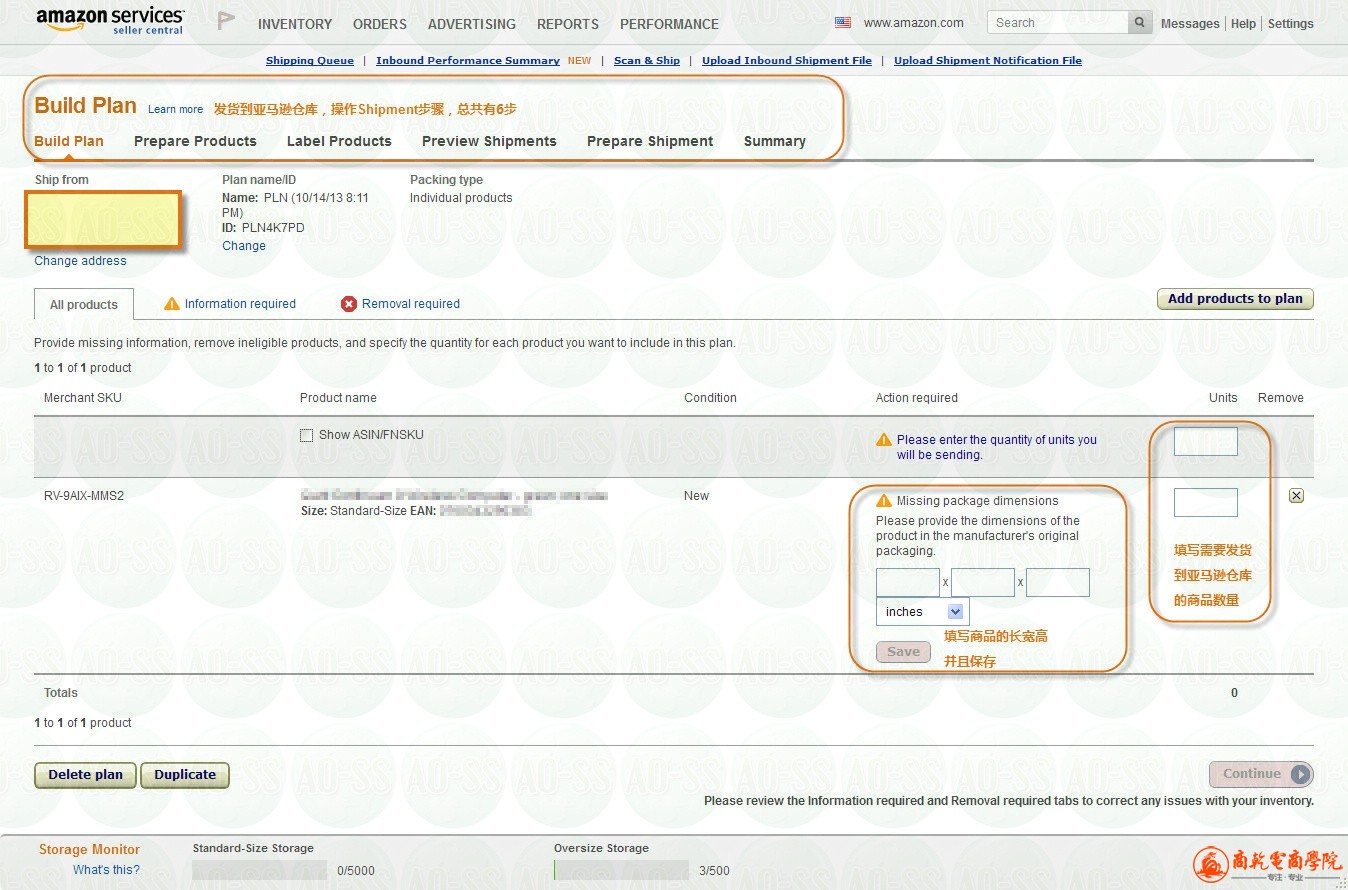This screenshot has width=1348, height=890.
Task: Tick the Show ASIN/FNSKU checkbox
Action: click(x=307, y=436)
